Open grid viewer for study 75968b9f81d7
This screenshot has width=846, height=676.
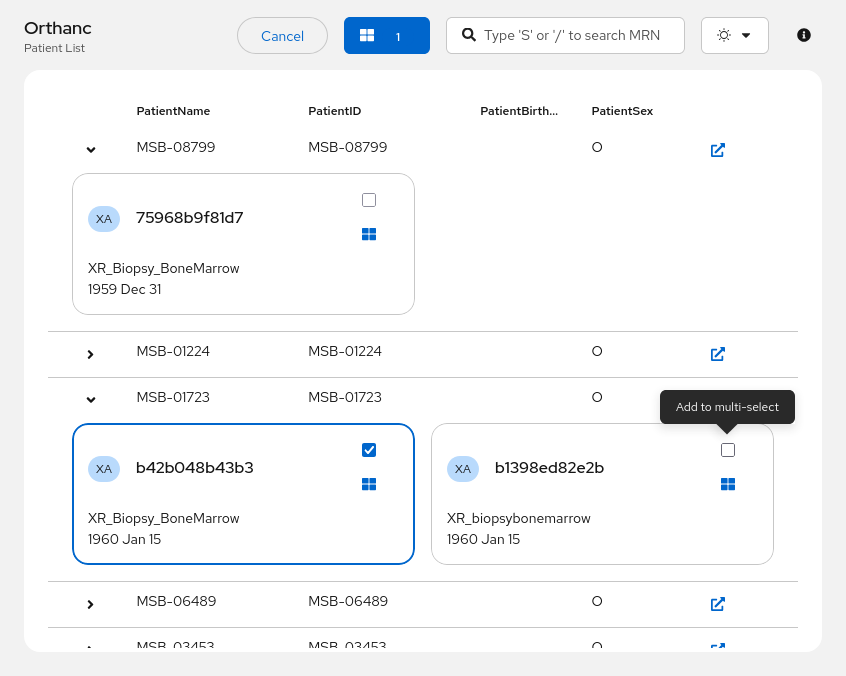369,234
